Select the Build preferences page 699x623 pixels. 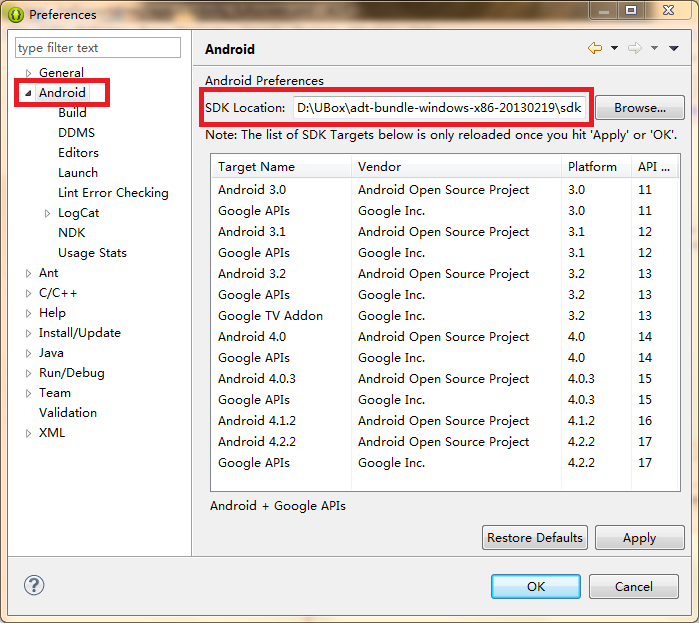pos(72,113)
